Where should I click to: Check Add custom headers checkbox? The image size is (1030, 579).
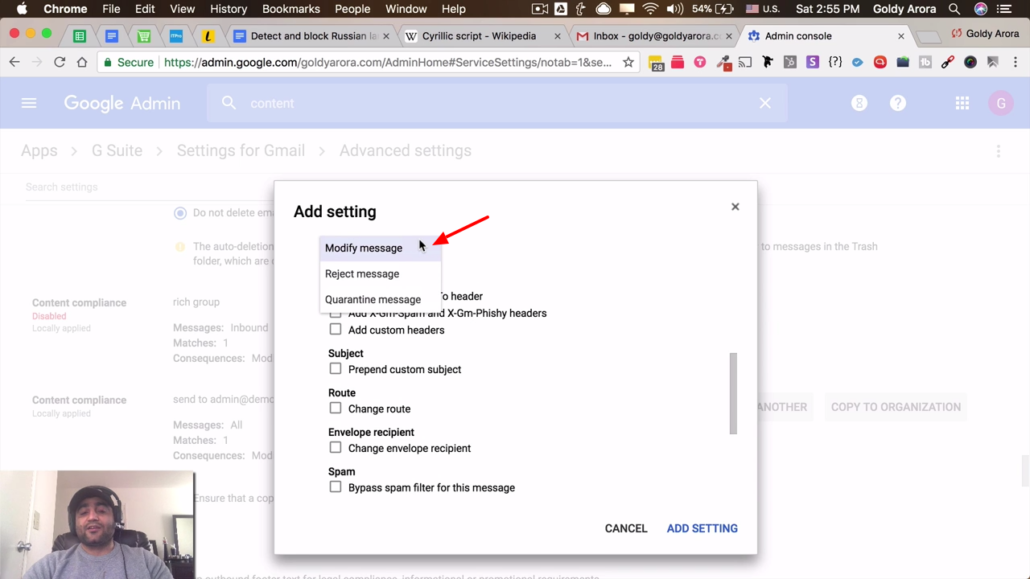335,329
